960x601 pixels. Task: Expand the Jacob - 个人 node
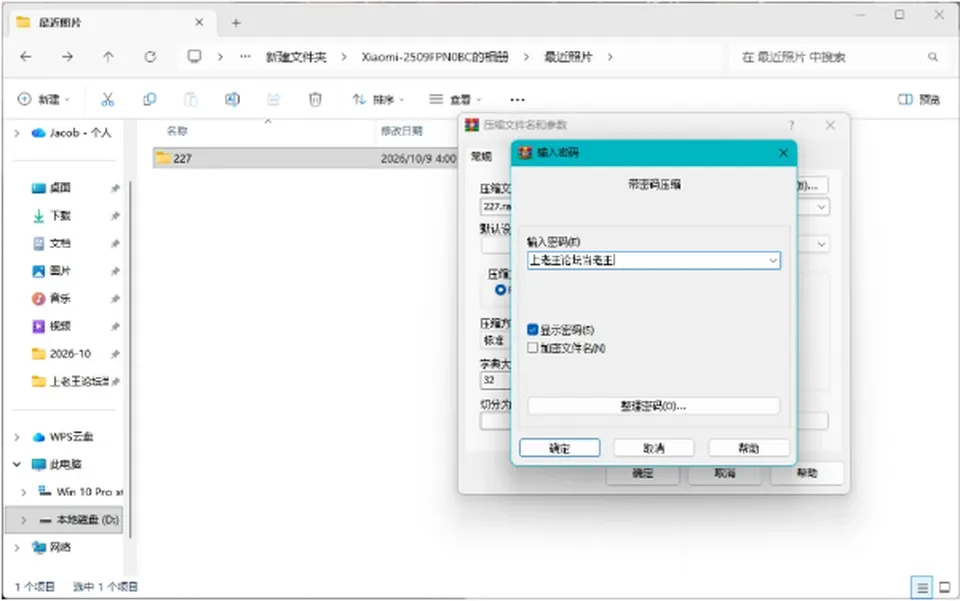pos(17,133)
